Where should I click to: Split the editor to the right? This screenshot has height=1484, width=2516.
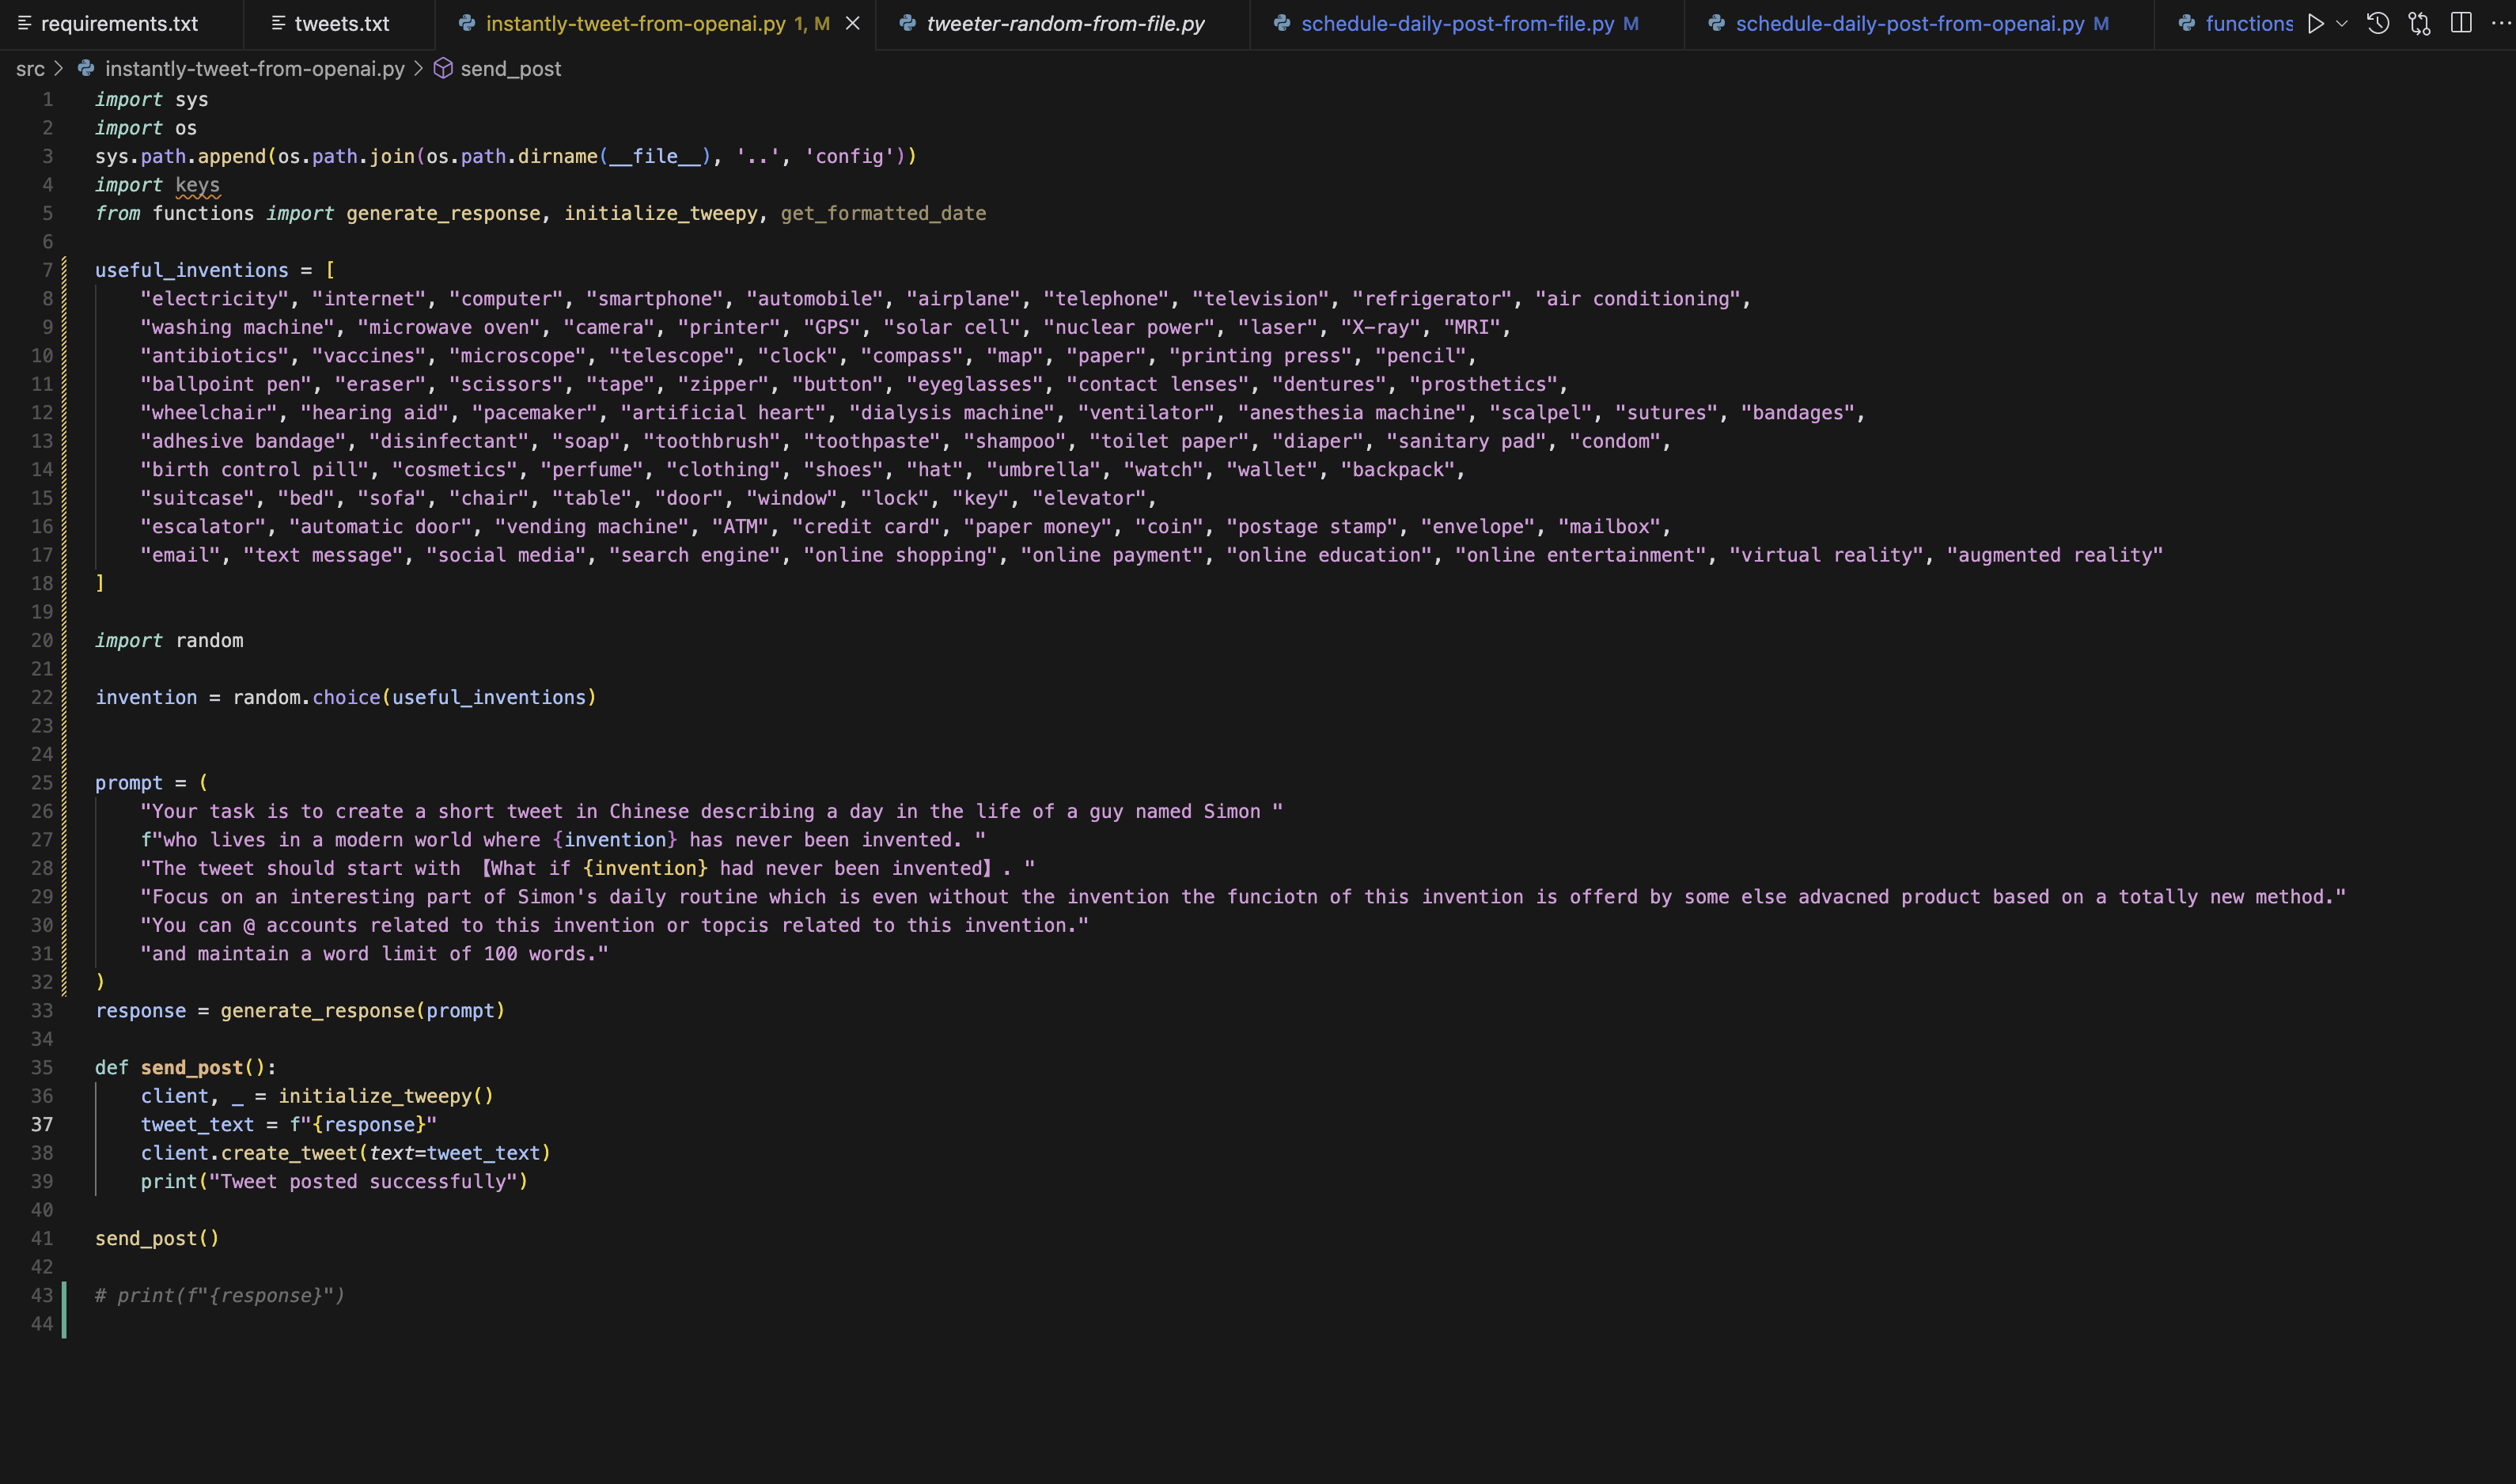click(x=2461, y=23)
